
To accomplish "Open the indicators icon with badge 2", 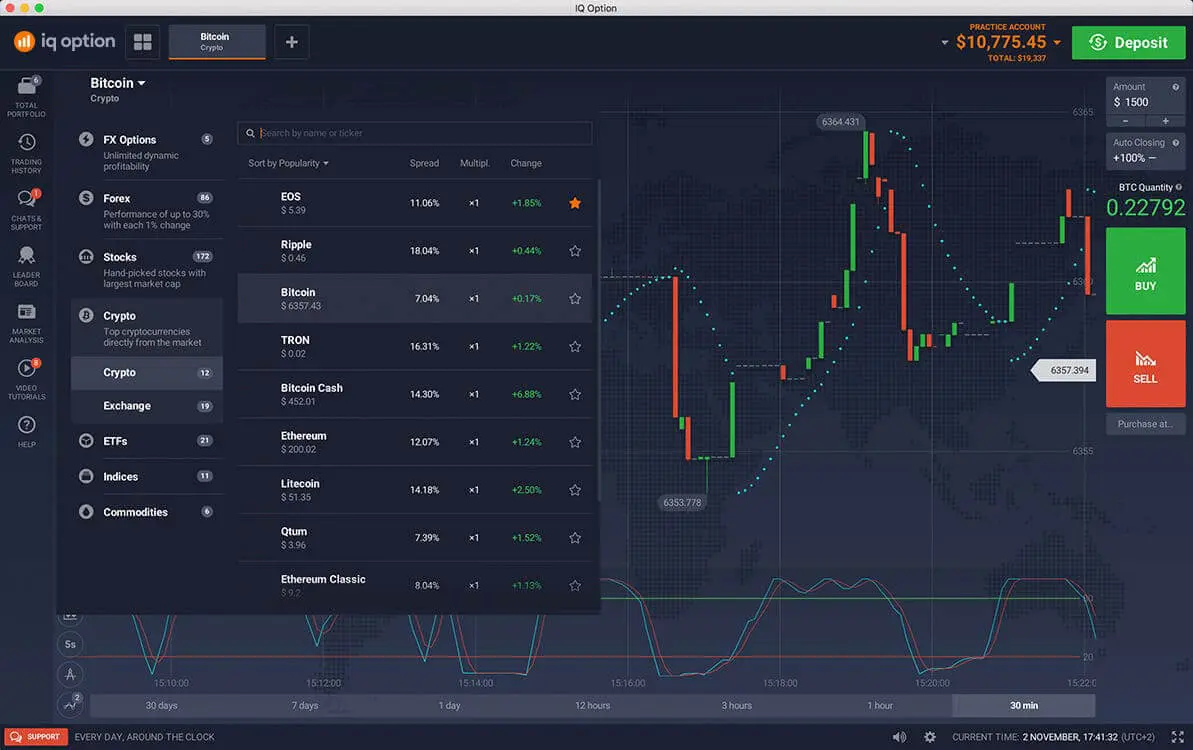I will [x=70, y=704].
